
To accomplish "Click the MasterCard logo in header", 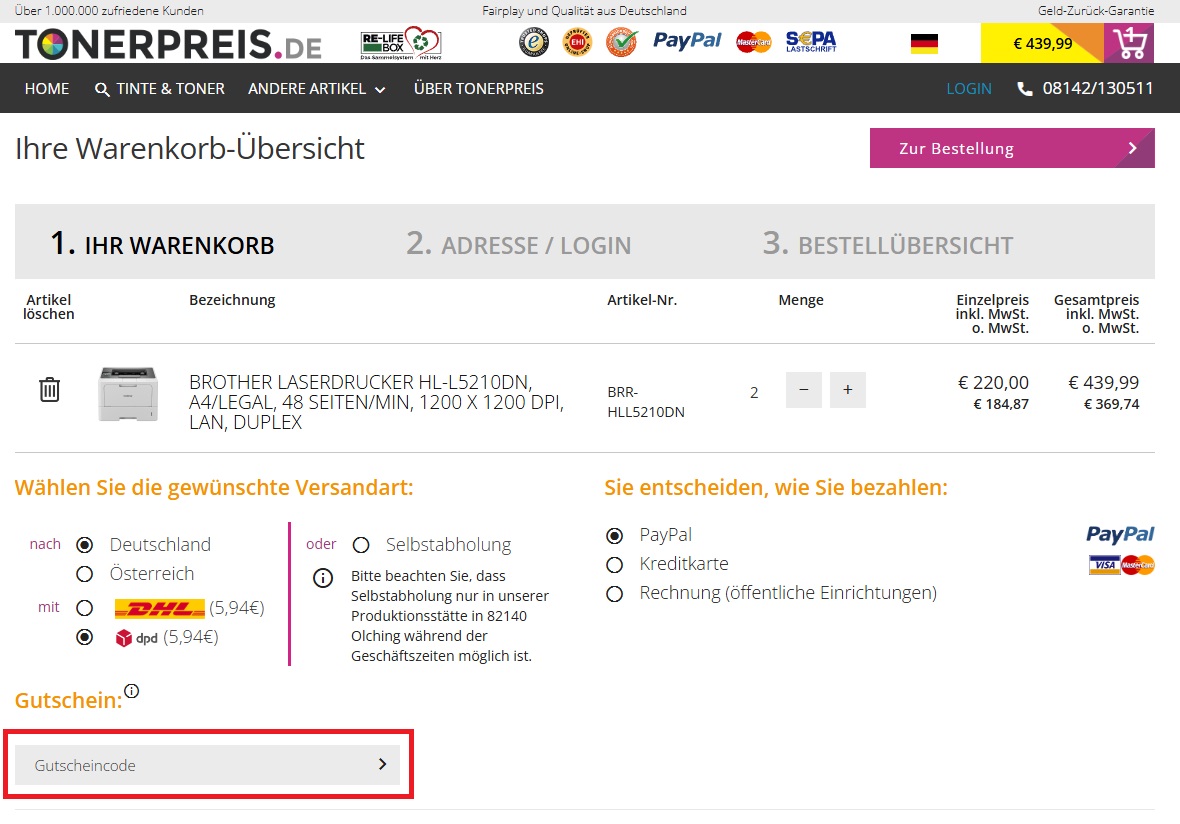I will [x=753, y=42].
